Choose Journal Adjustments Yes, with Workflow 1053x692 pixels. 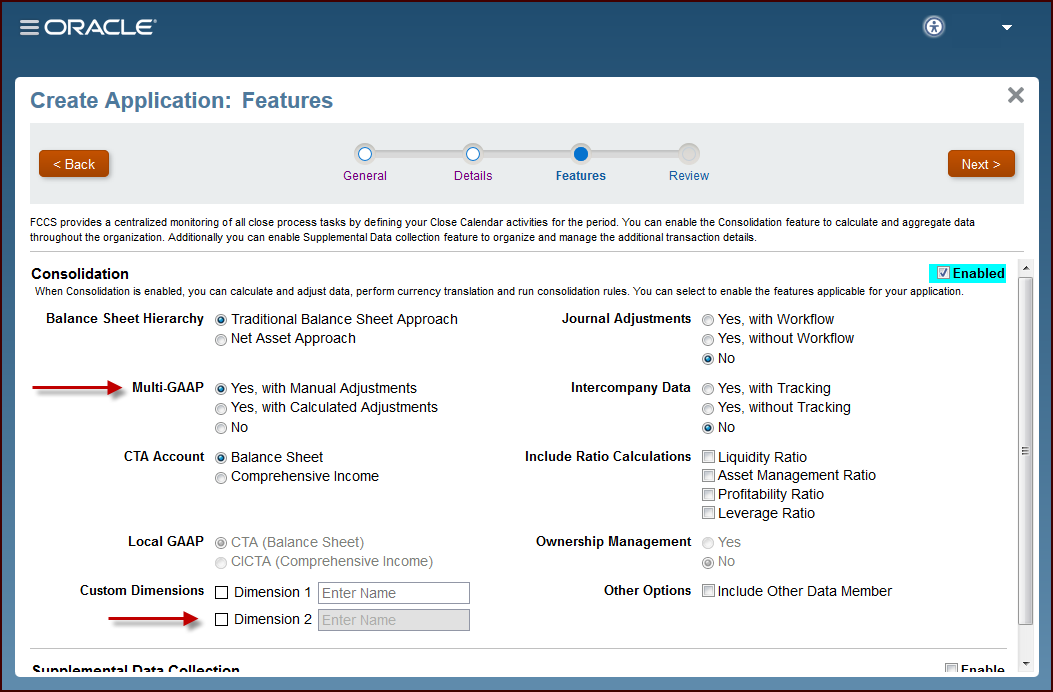(x=708, y=320)
